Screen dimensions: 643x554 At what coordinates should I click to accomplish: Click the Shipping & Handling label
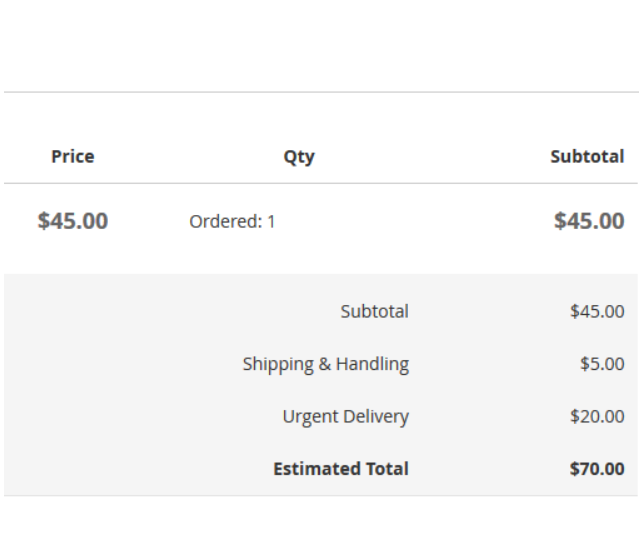[x=326, y=364]
